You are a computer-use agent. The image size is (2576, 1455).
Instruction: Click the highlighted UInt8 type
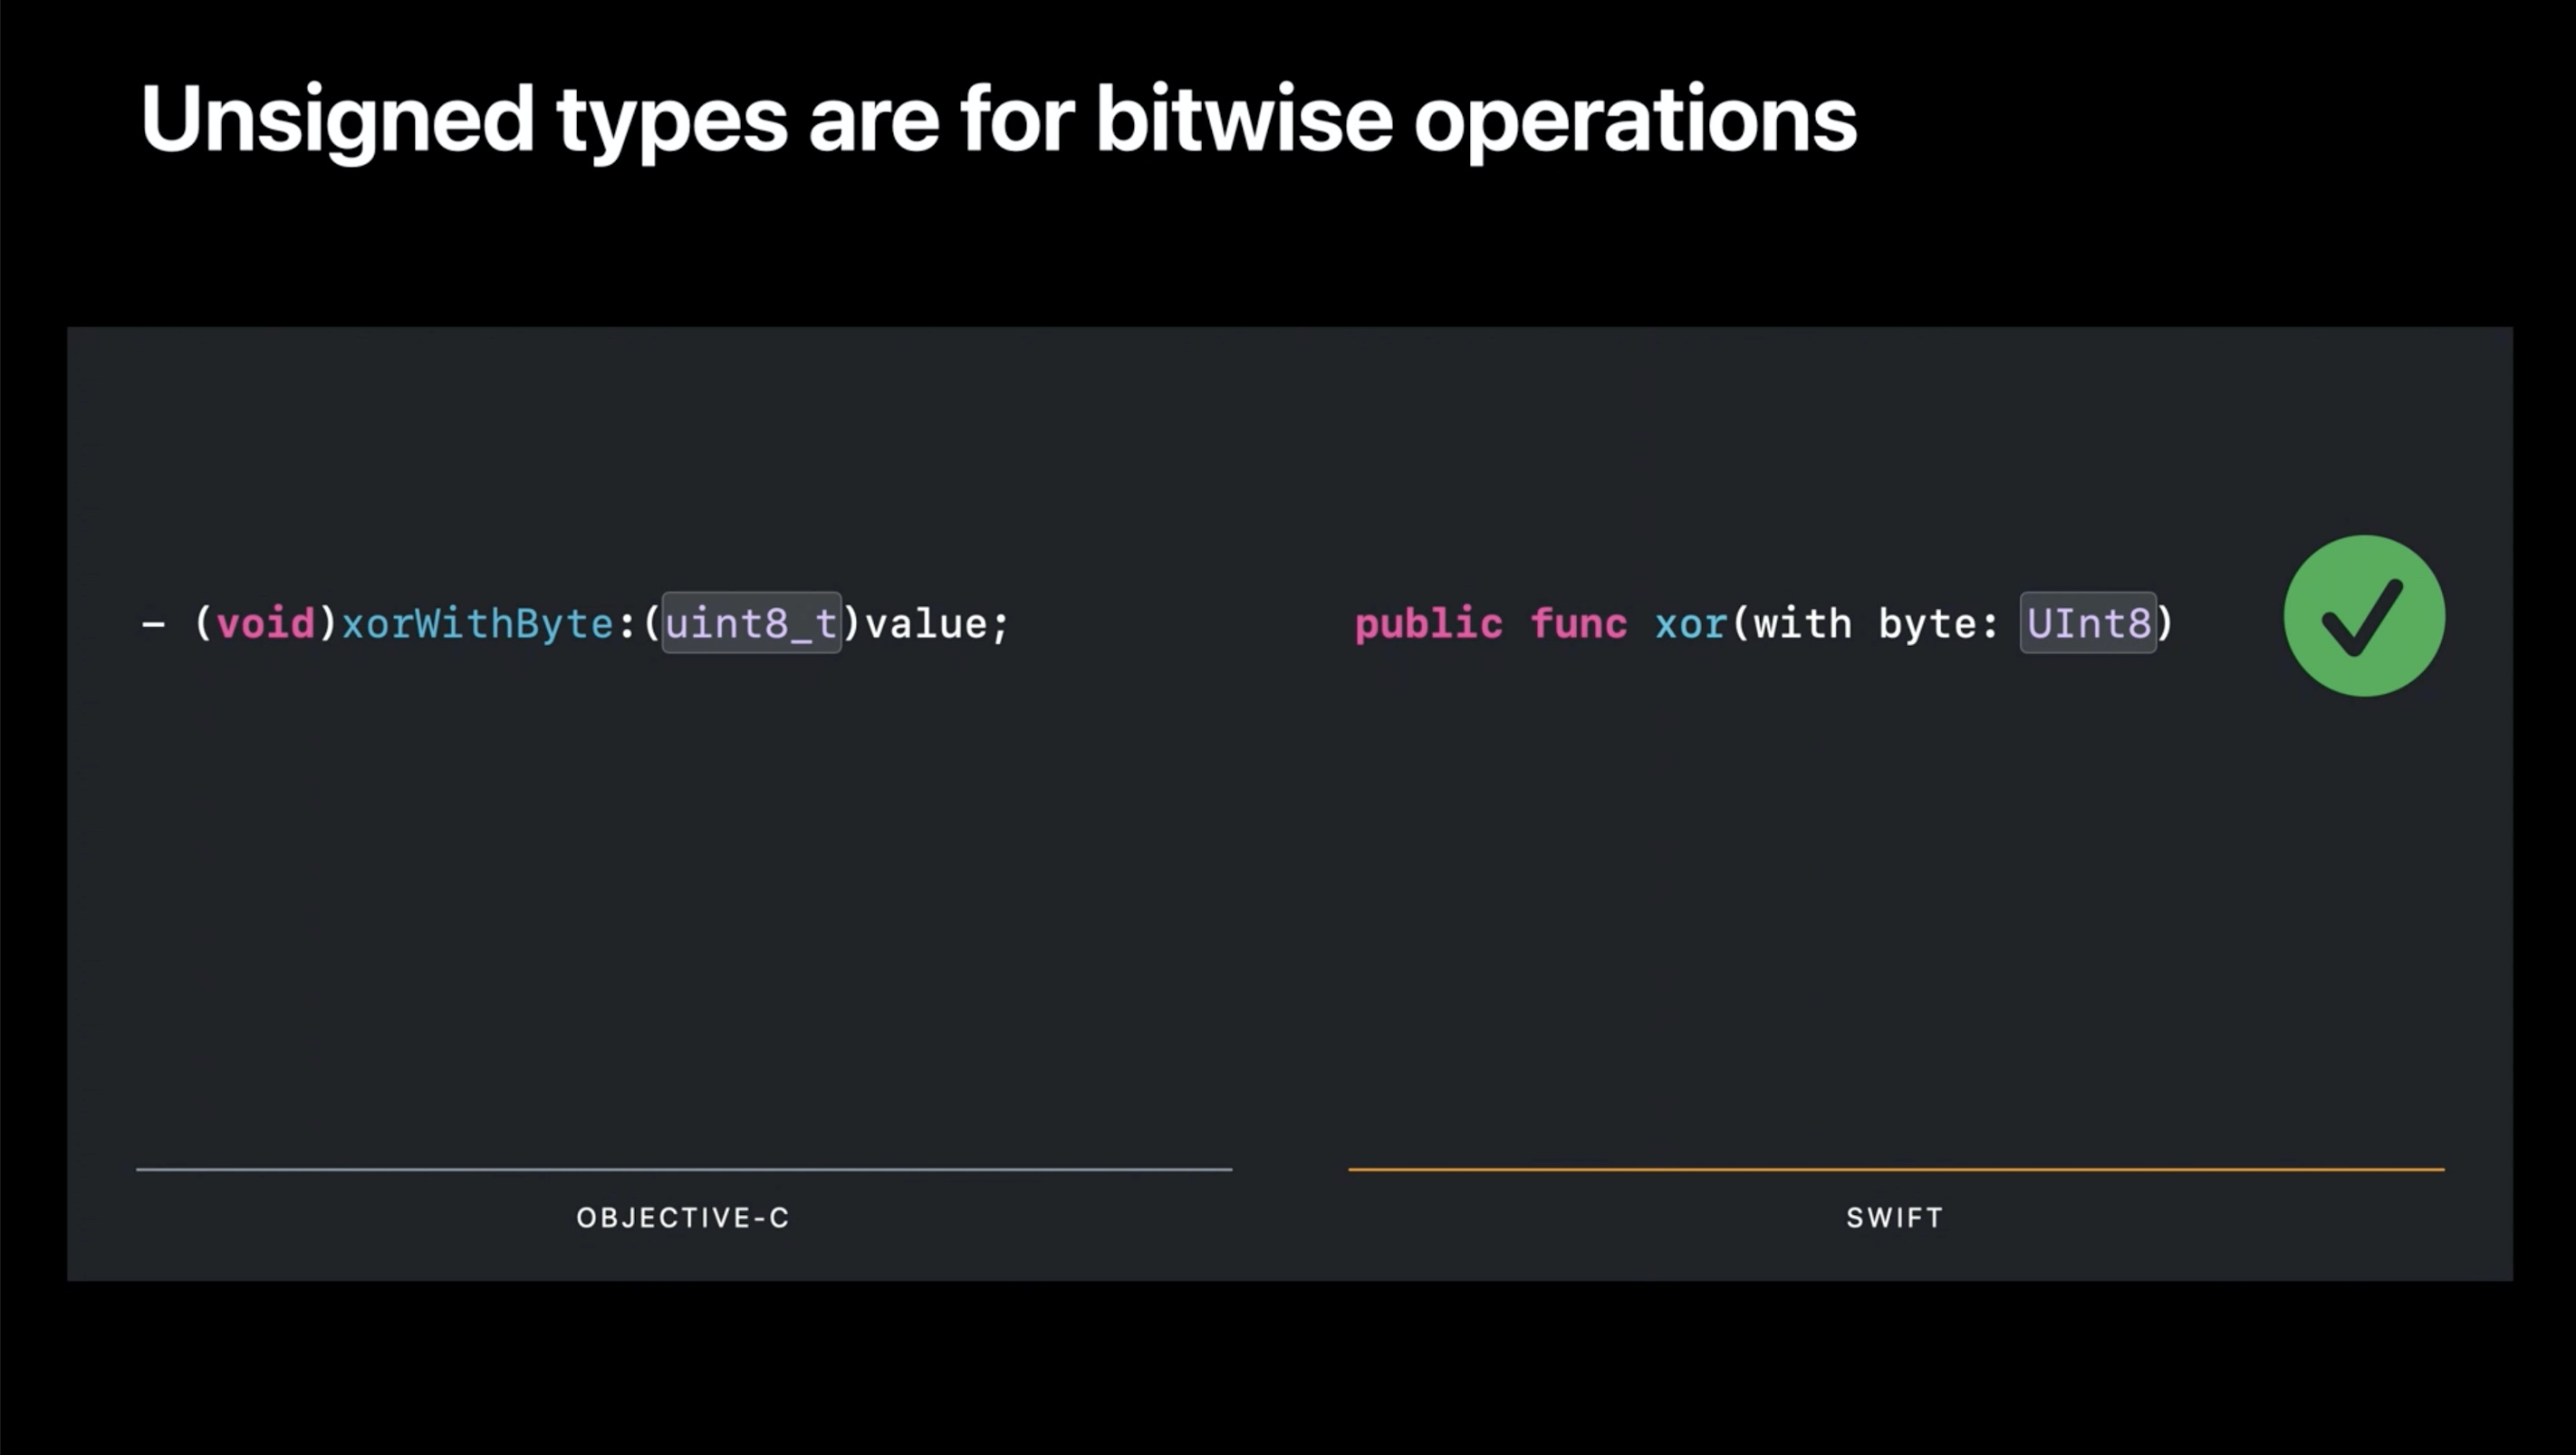pos(2088,623)
